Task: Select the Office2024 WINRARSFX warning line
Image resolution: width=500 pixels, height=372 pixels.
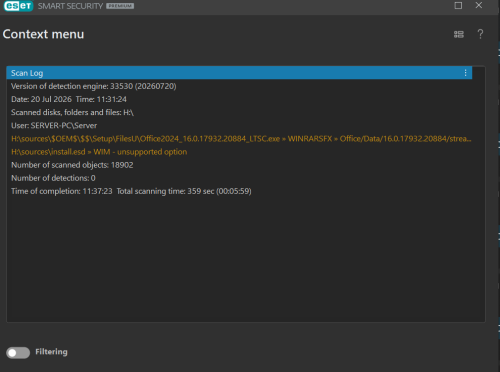Action: pos(239,139)
